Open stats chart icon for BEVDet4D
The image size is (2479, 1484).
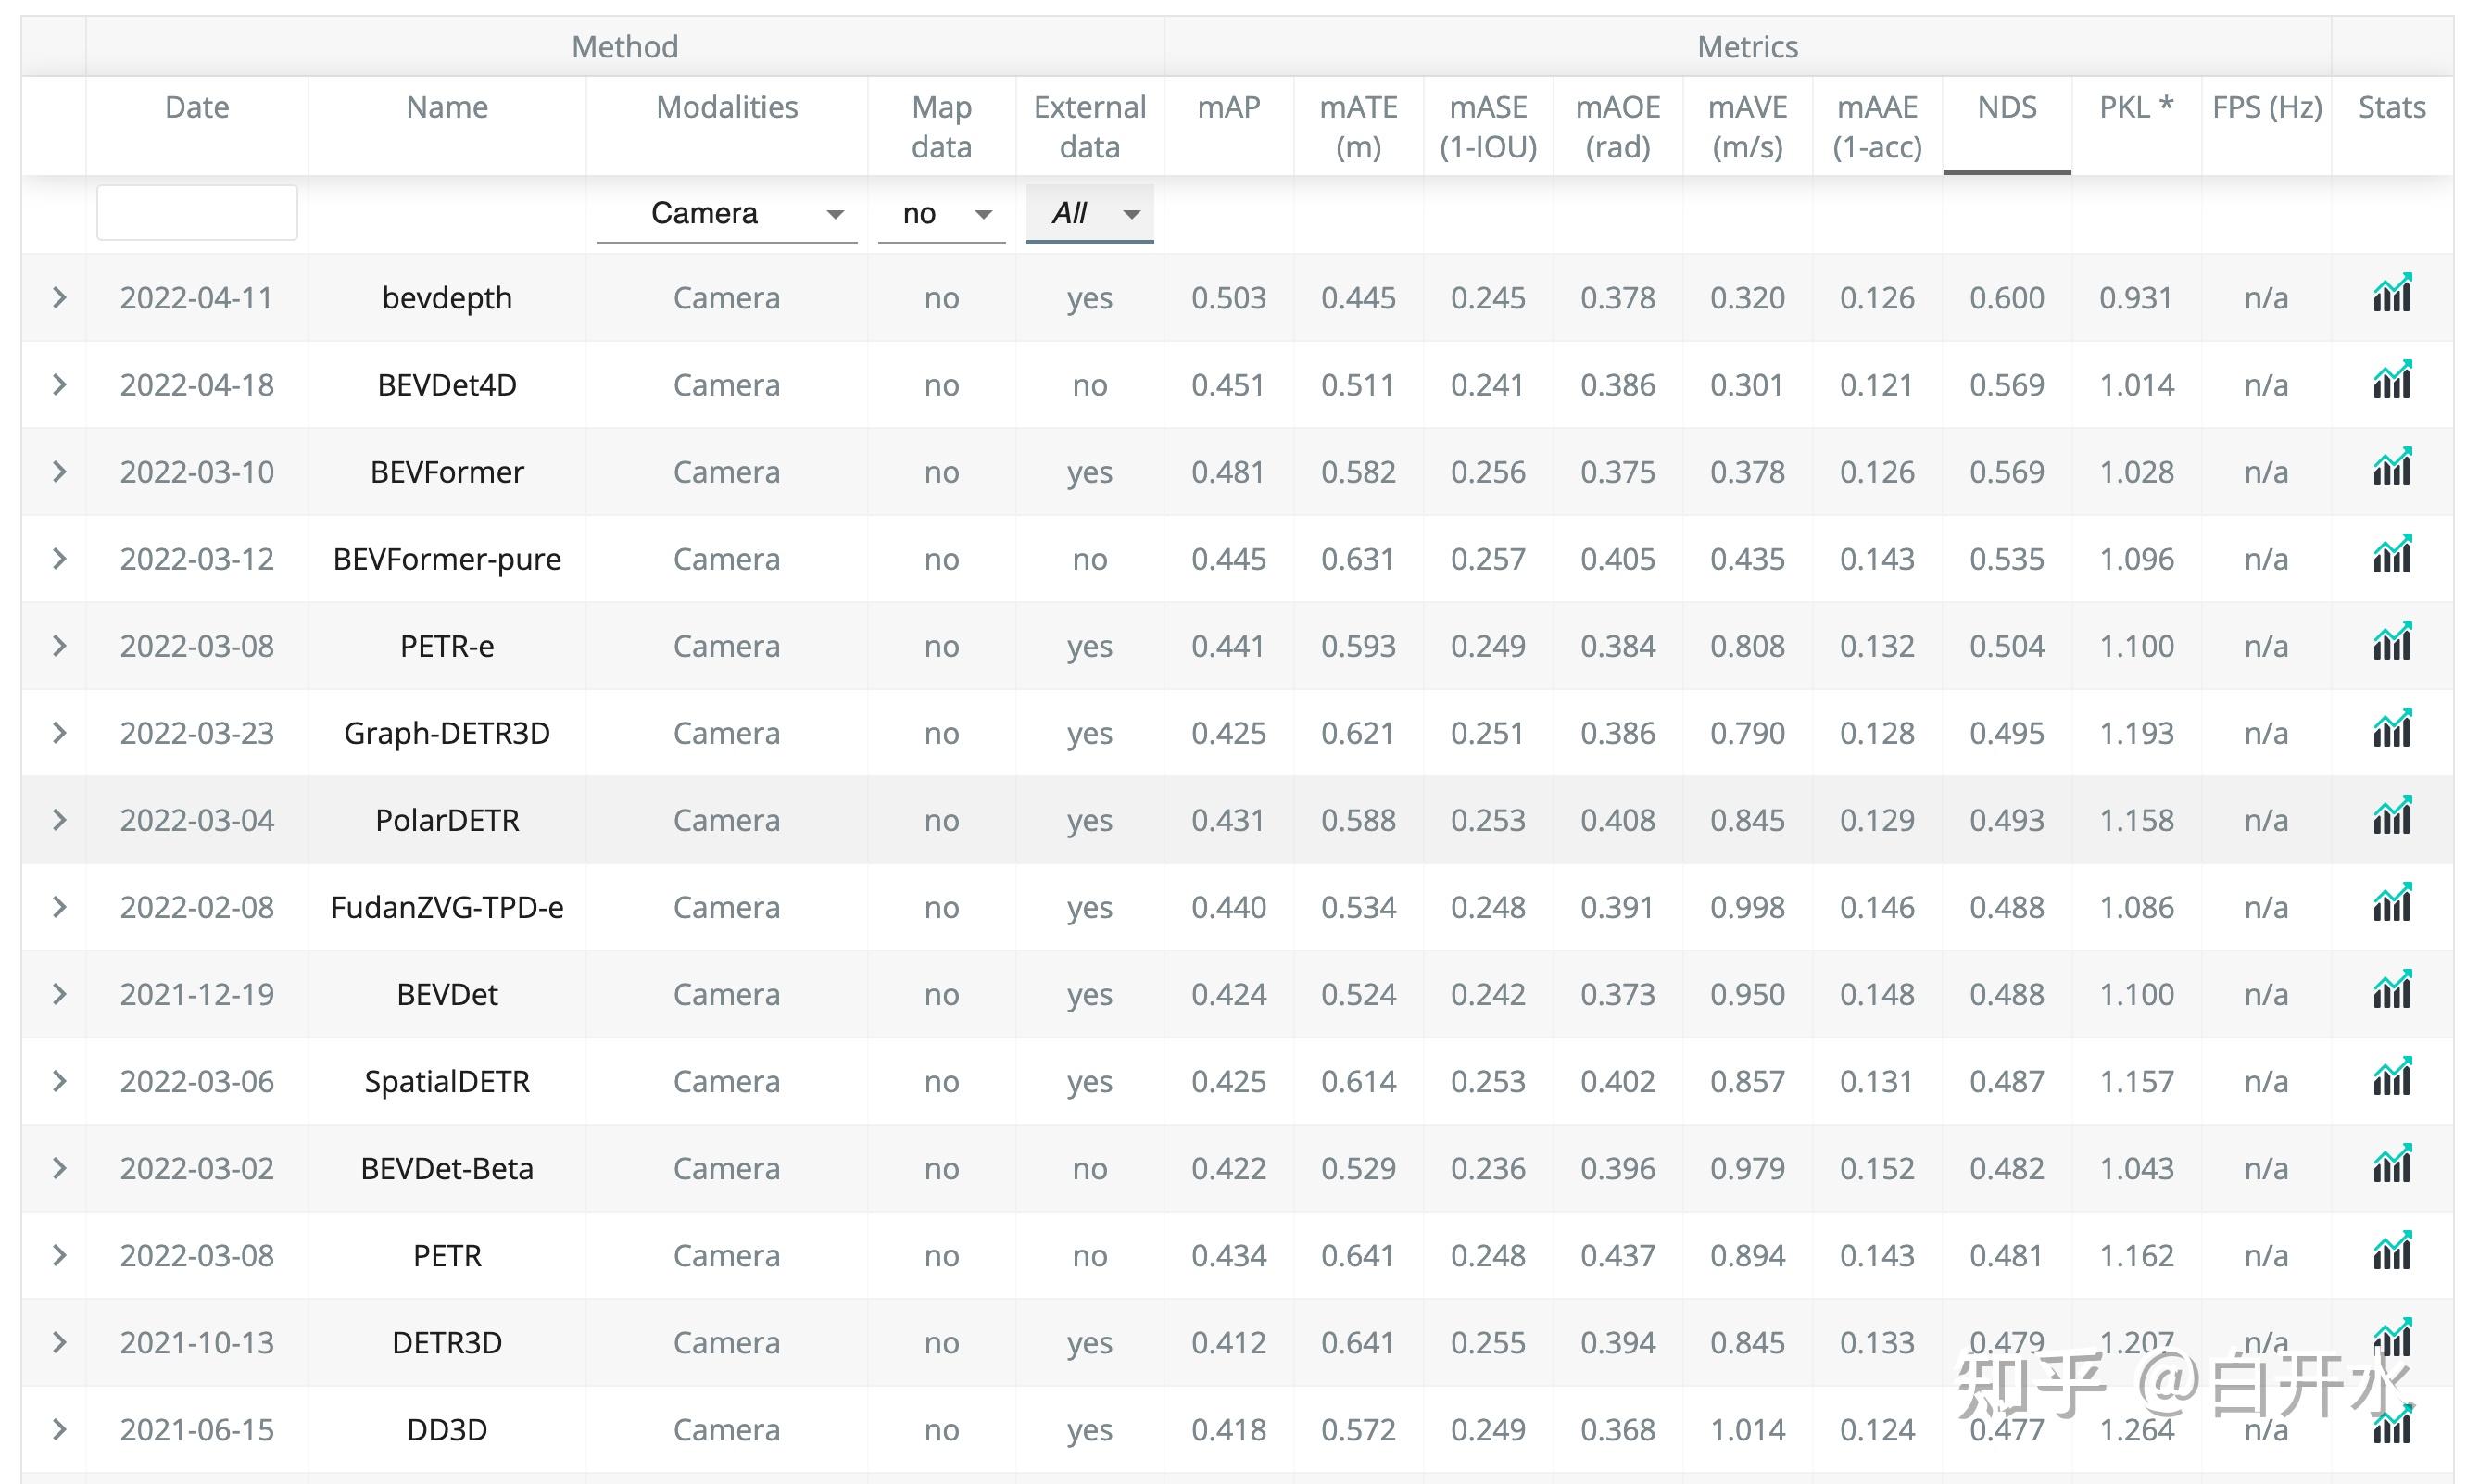(2391, 382)
